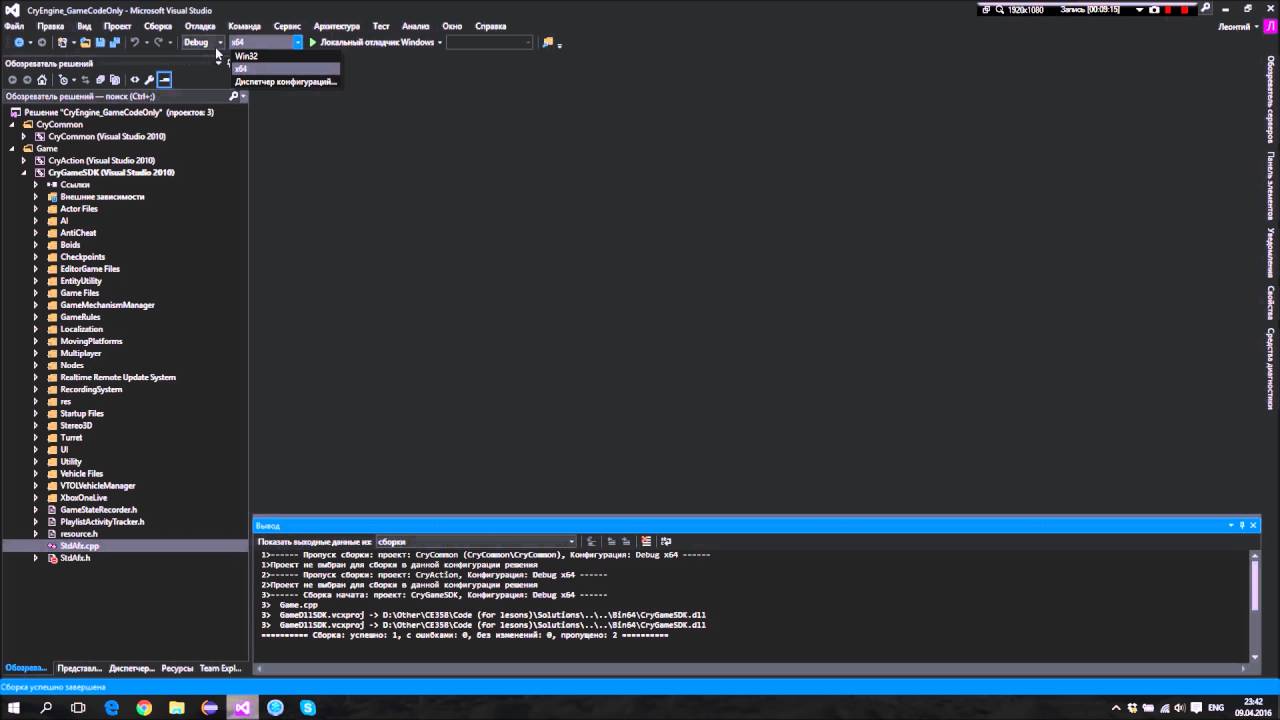This screenshot has width=1280, height=720.
Task: Click the Локальный отладчик Windows button
Action: coord(376,43)
